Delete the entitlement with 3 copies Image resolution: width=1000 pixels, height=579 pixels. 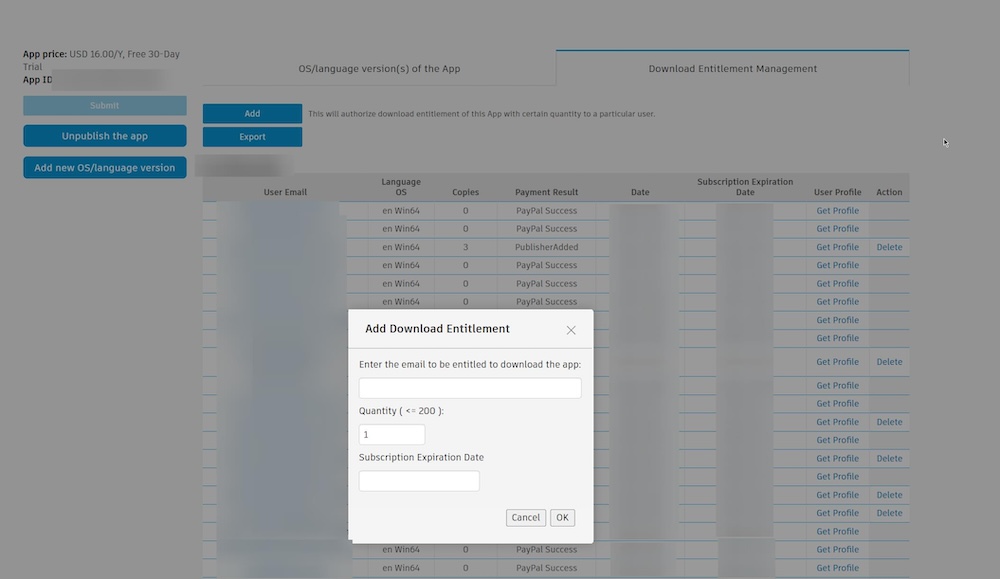pos(889,247)
